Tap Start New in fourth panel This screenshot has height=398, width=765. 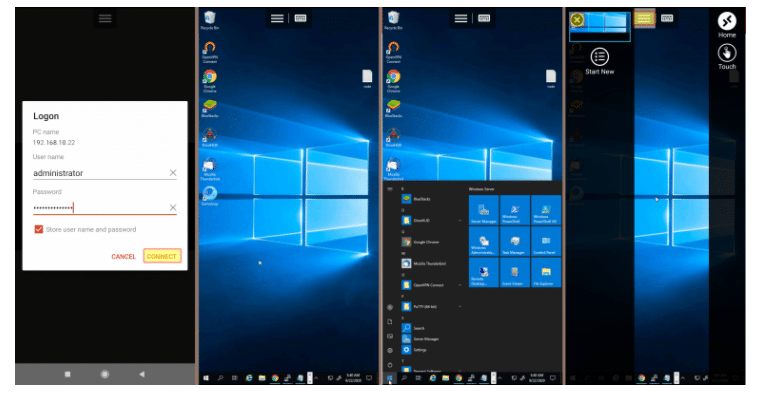click(x=600, y=61)
